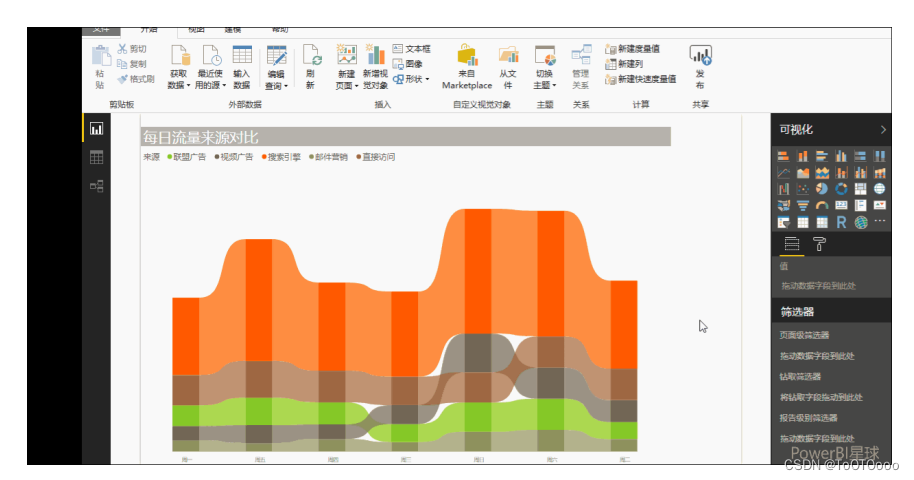The image size is (914, 480).
Task: Insert an Image (图像)
Action: [407, 64]
